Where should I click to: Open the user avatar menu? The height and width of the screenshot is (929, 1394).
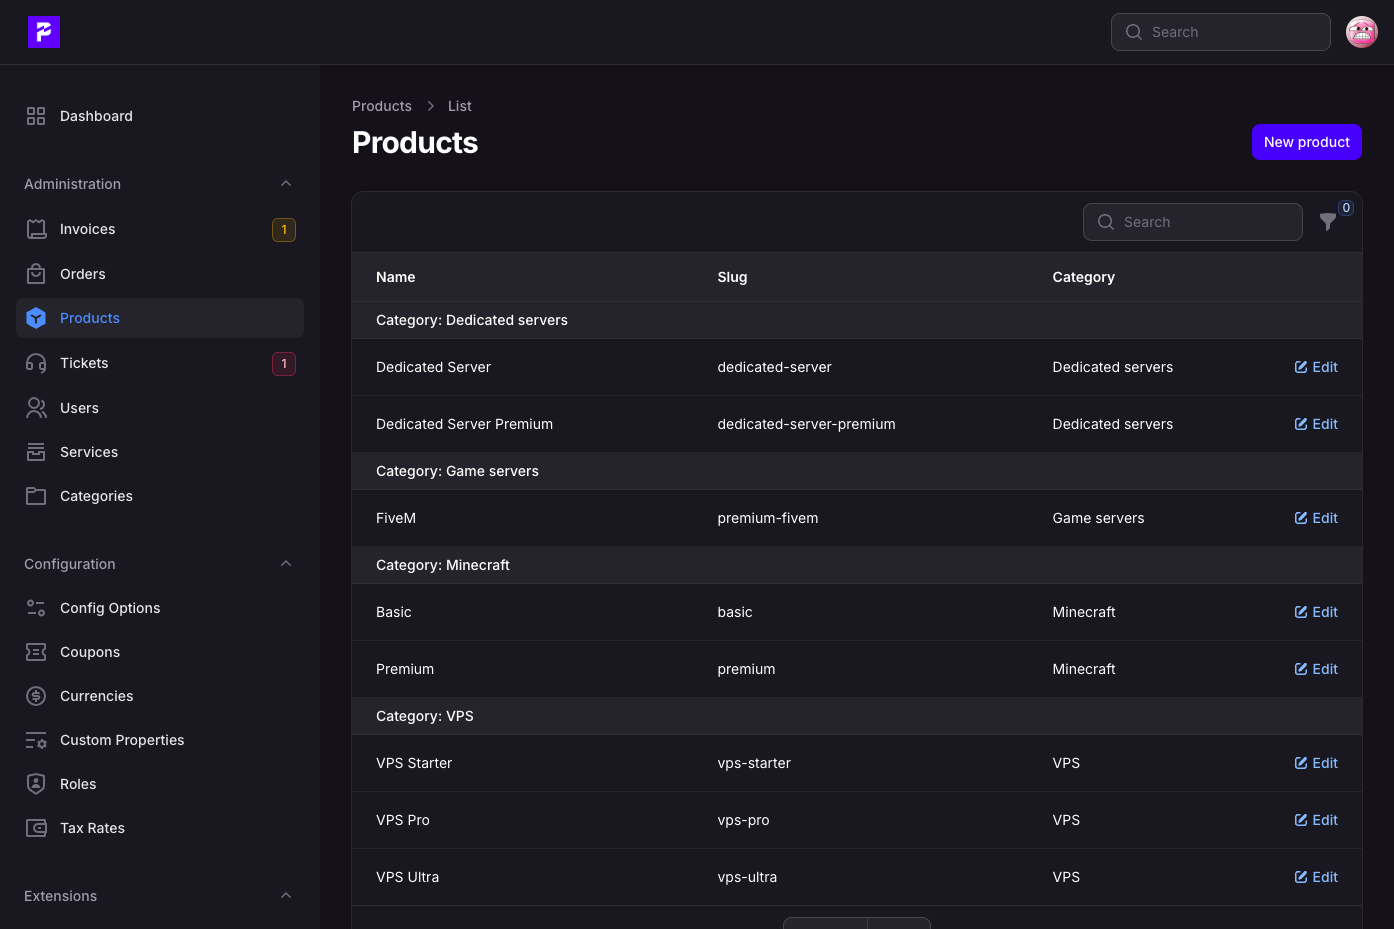[1362, 32]
